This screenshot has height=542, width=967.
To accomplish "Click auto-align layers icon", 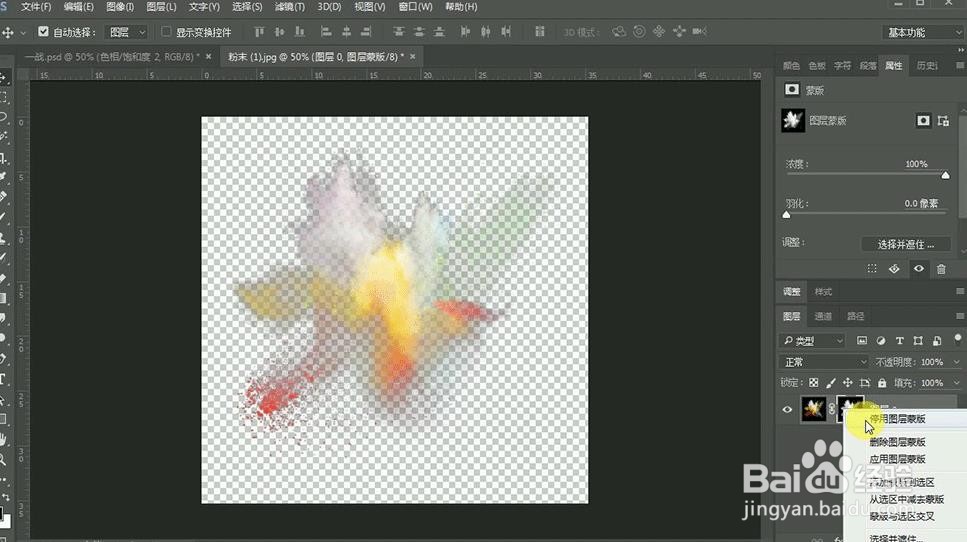I will click(x=540, y=31).
